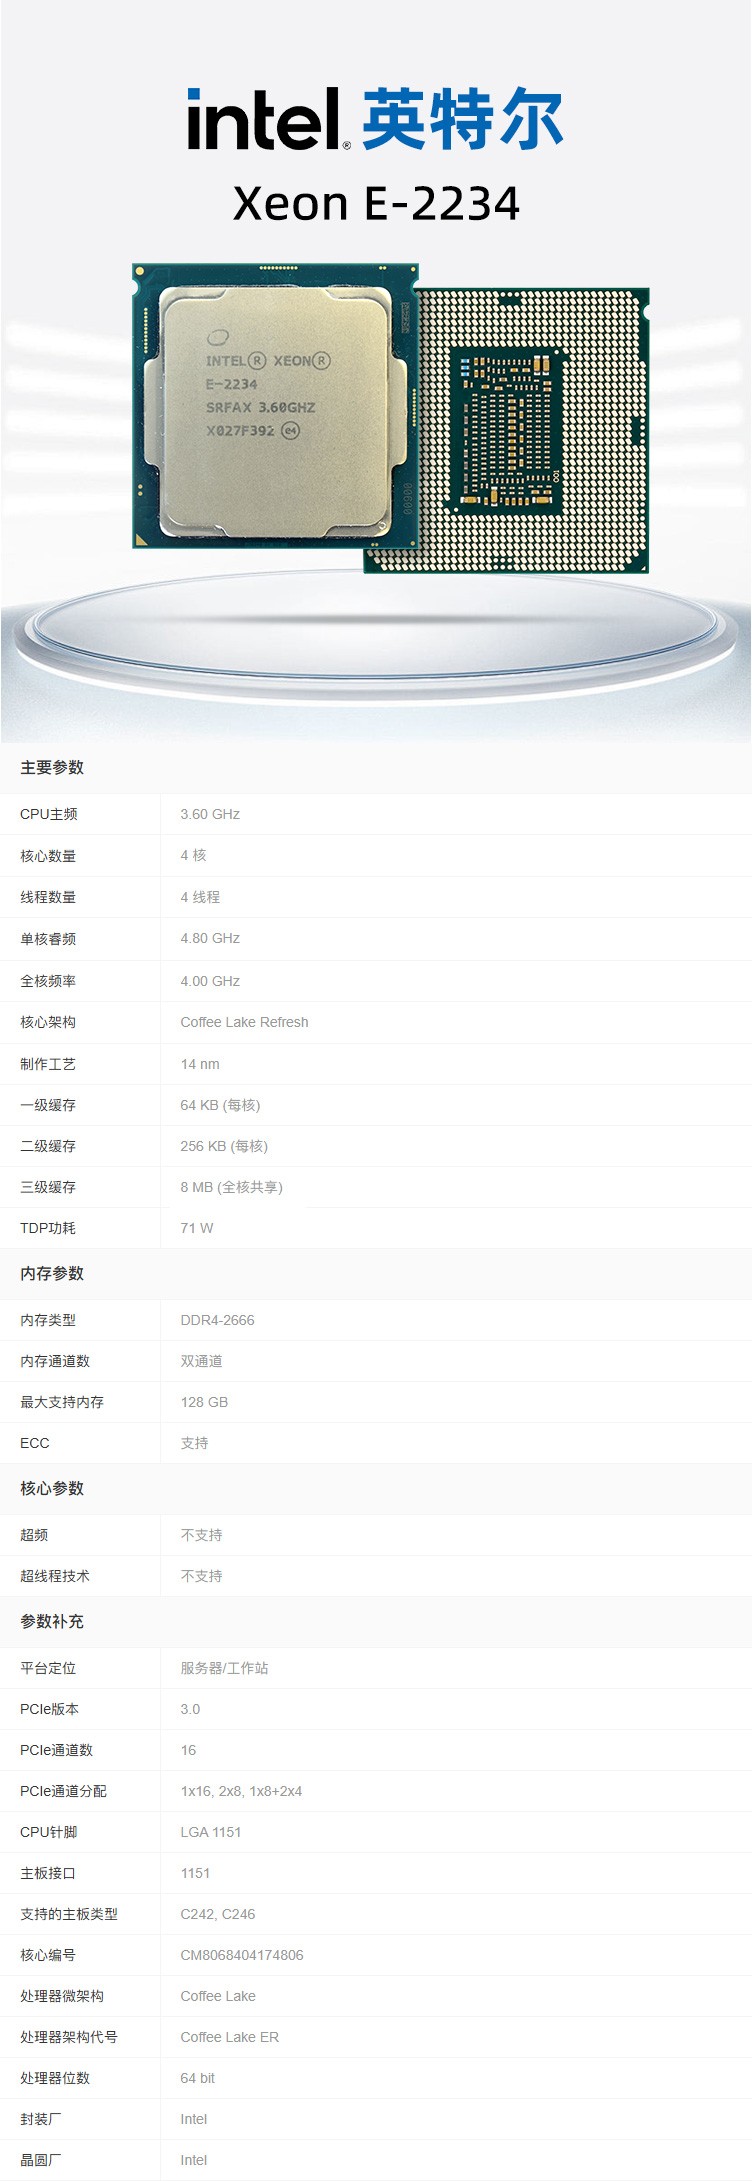Screen dimensions: 752x2181
Task: Click the Xeon E-2234 title
Action: coord(376,204)
